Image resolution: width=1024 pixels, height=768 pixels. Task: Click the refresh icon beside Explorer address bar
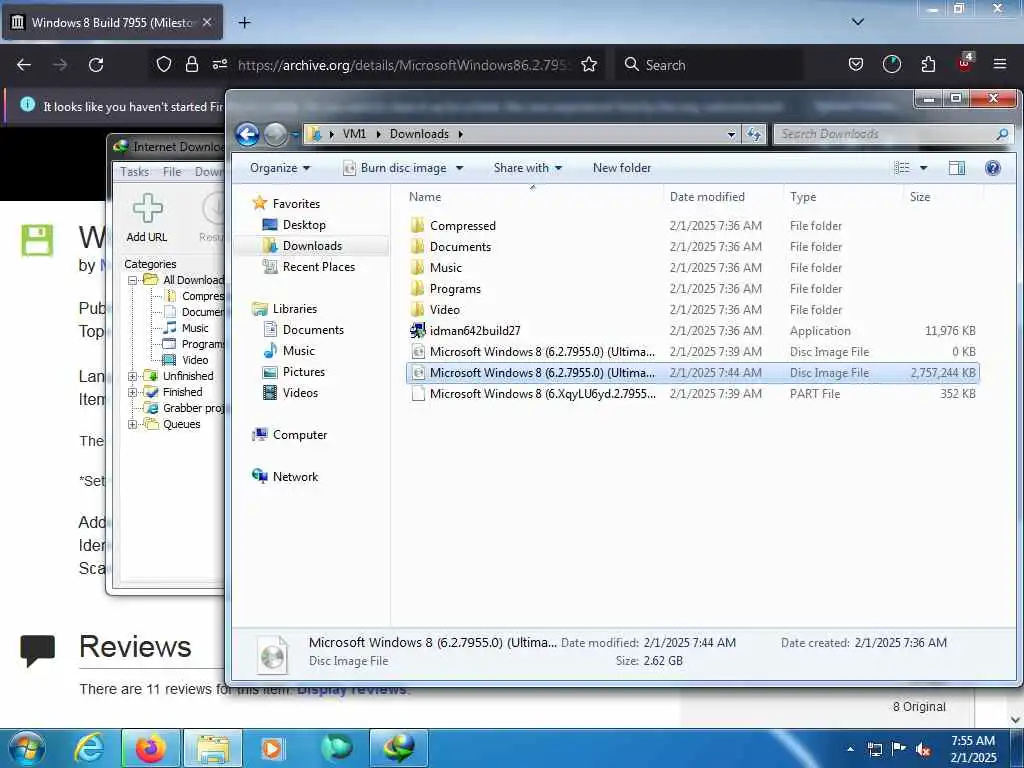click(x=754, y=134)
